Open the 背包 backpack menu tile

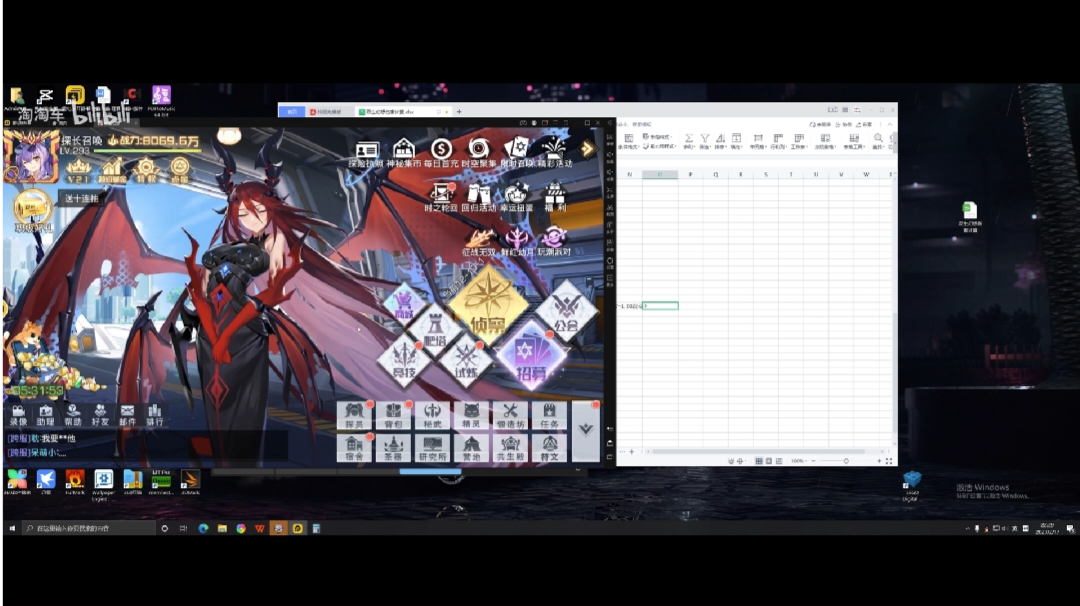393,416
